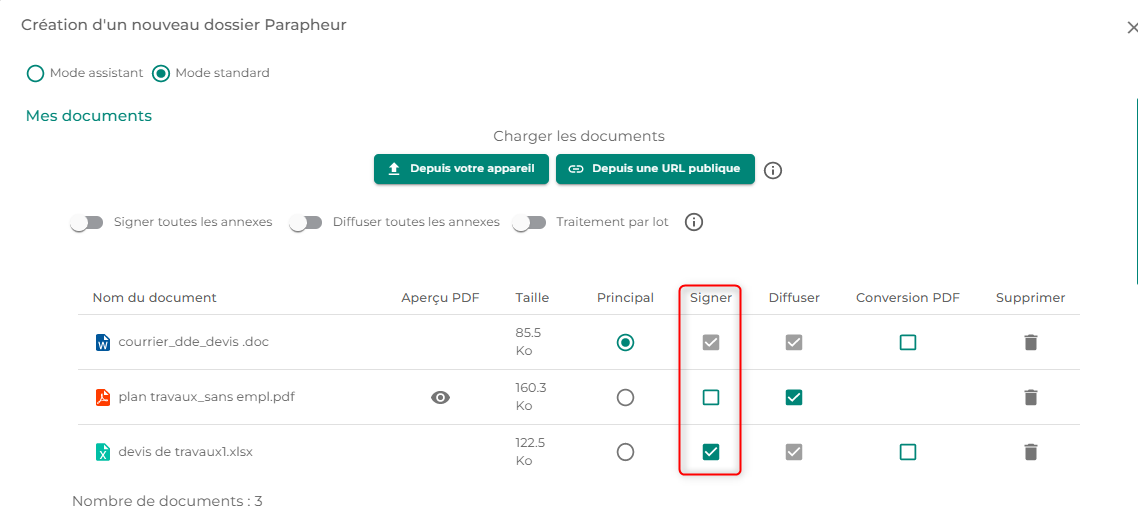
Task: Click the dialog's vertical scrollbar
Action: click(1136, 192)
